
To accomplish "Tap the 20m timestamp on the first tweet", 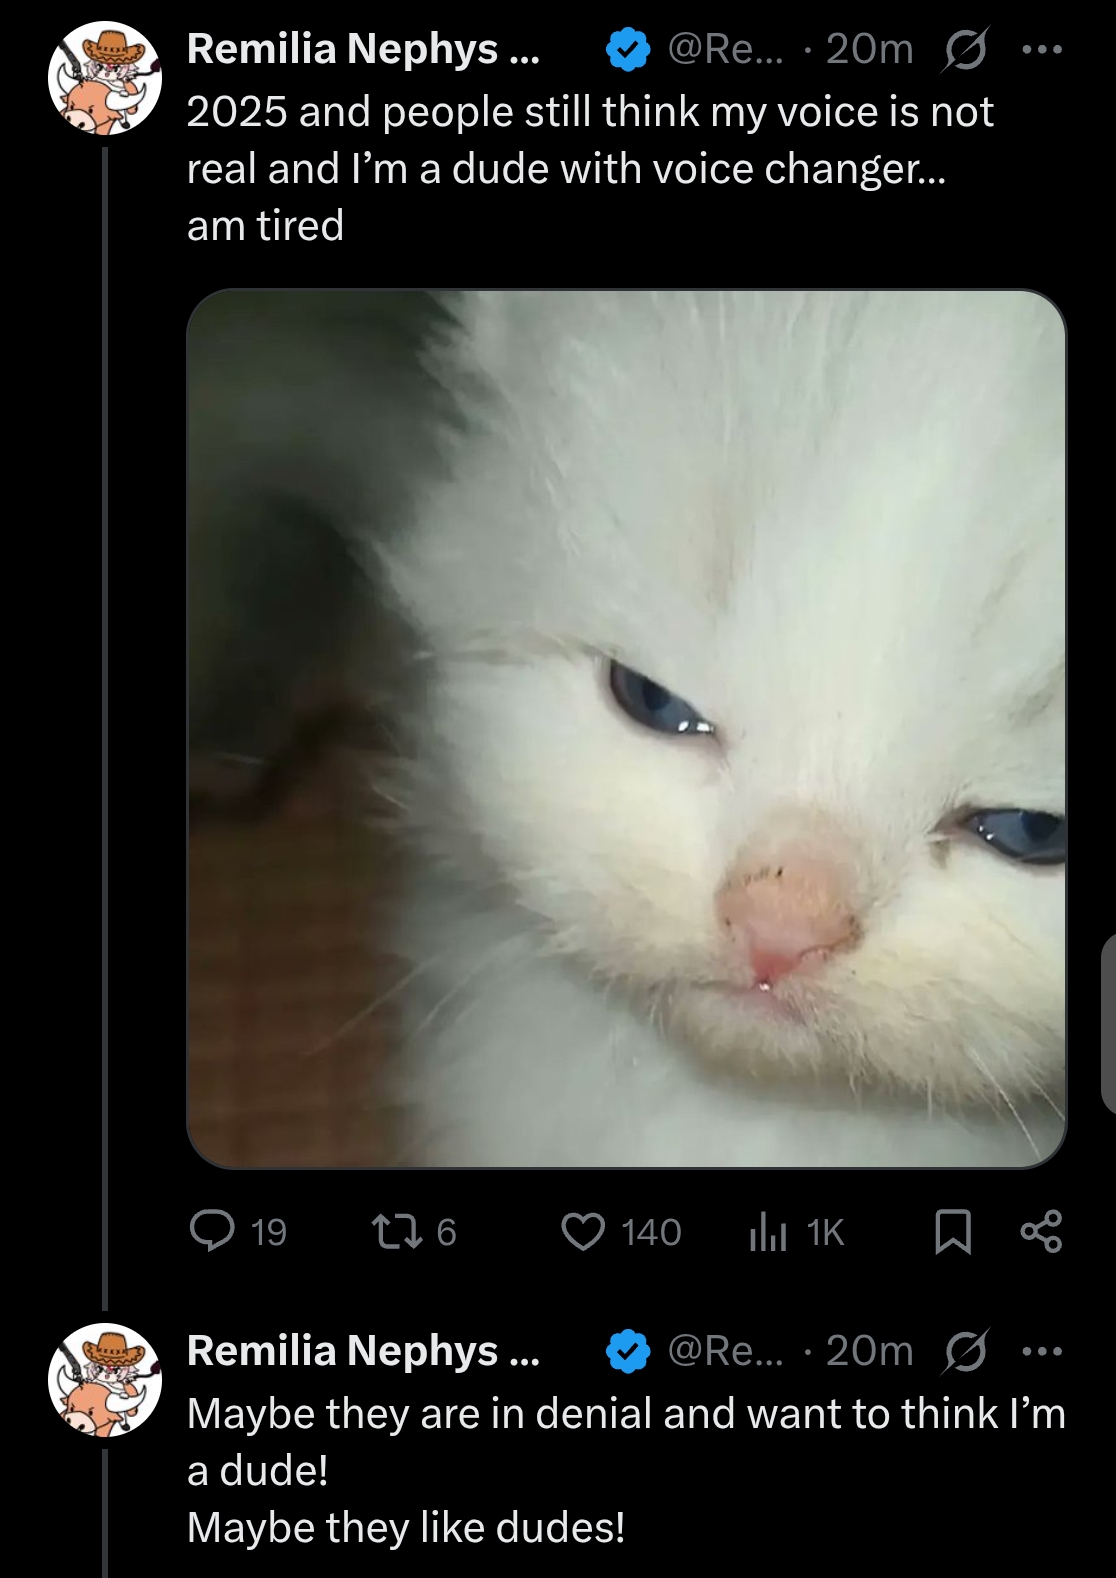I will [x=869, y=49].
